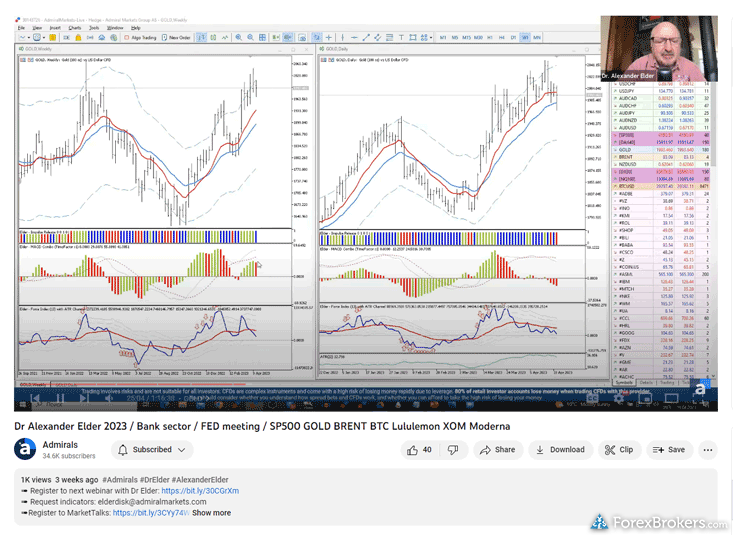The width and height of the screenshot is (733, 535).
Task: Expand description with Show more
Action: [211, 513]
